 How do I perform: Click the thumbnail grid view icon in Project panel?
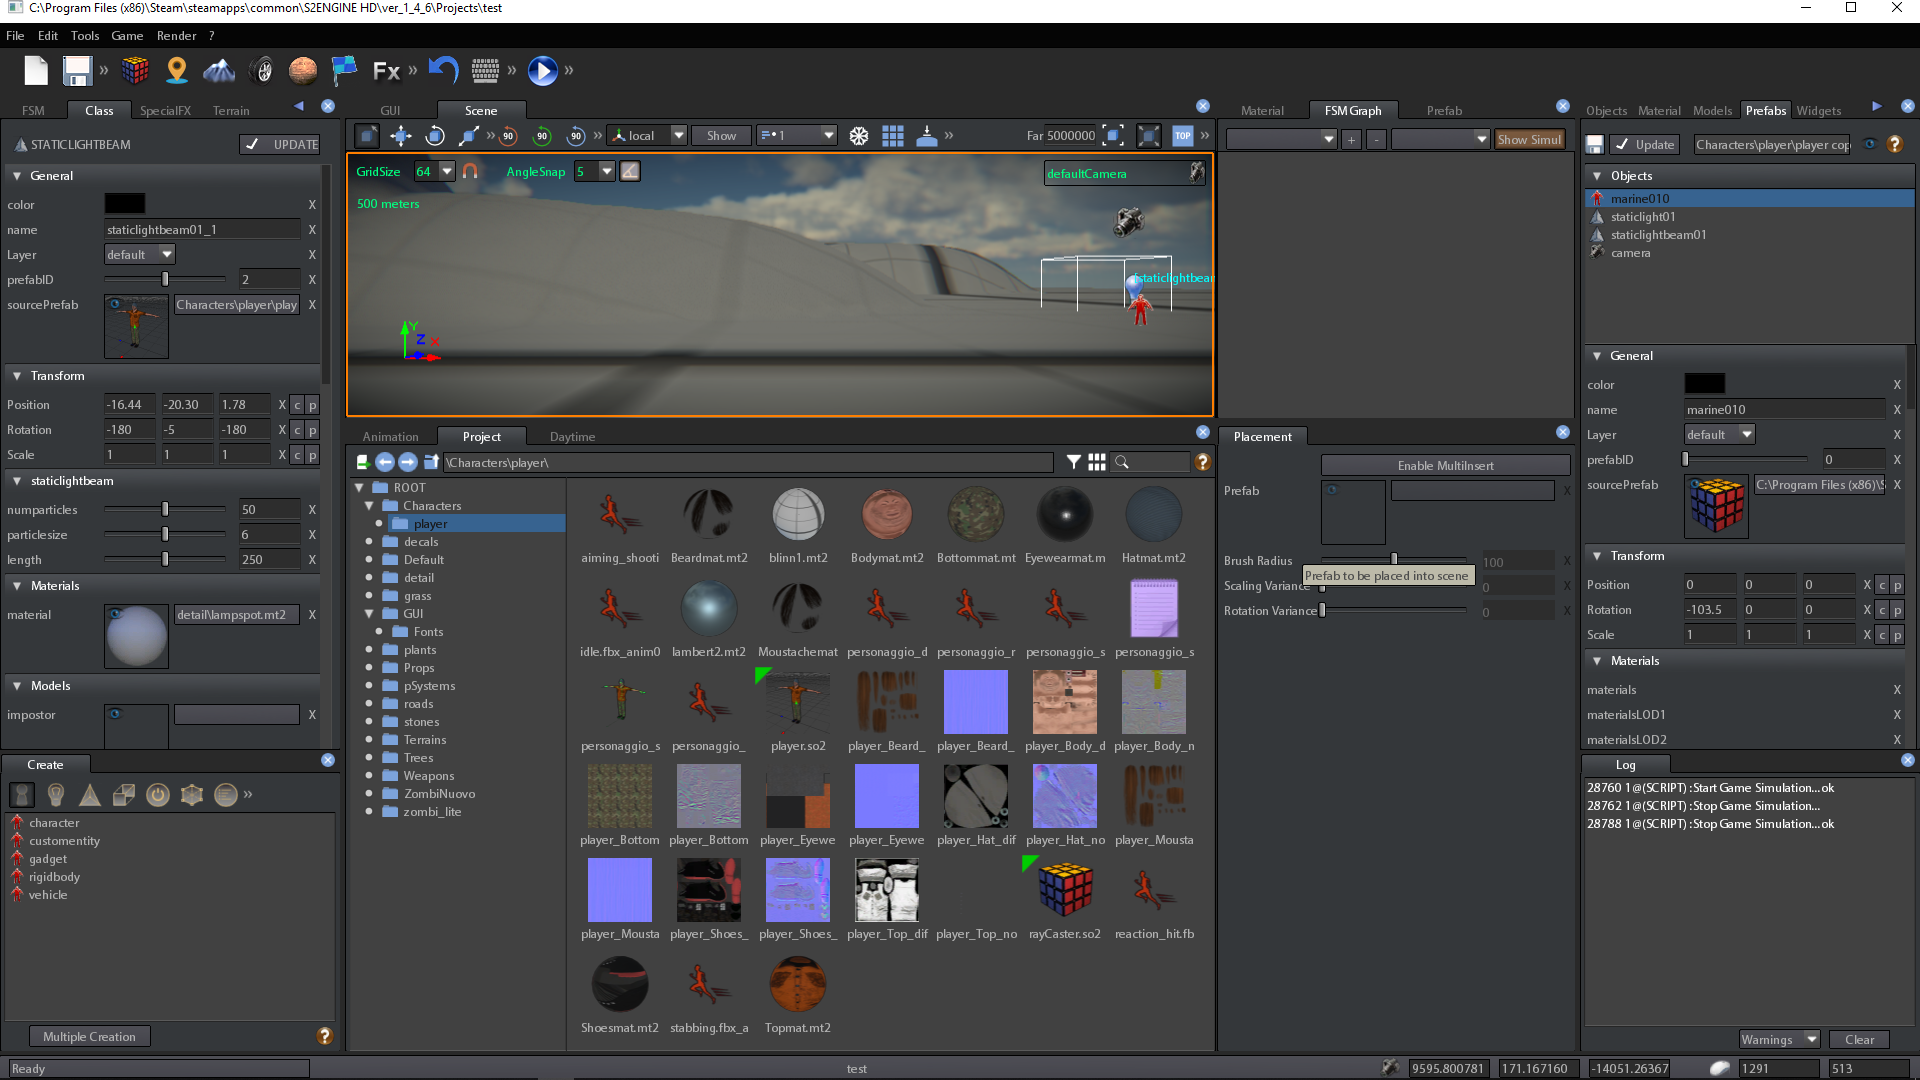tap(1097, 462)
